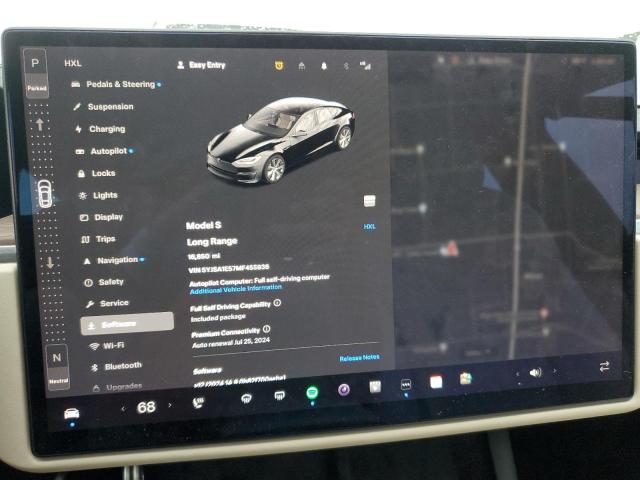Go to Safety settings
The height and width of the screenshot is (480, 640).
tap(104, 282)
